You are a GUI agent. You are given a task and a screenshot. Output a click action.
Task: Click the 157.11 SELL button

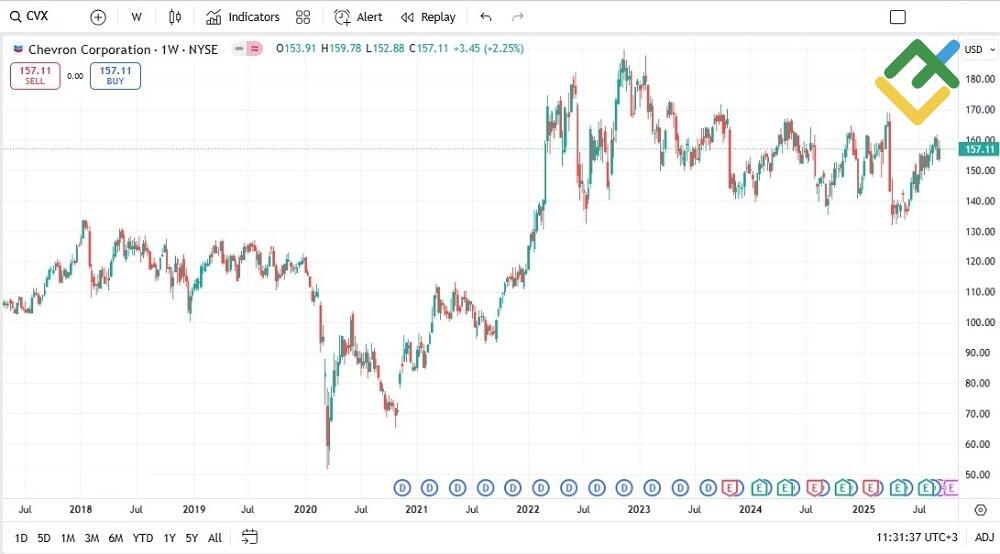[x=35, y=75]
